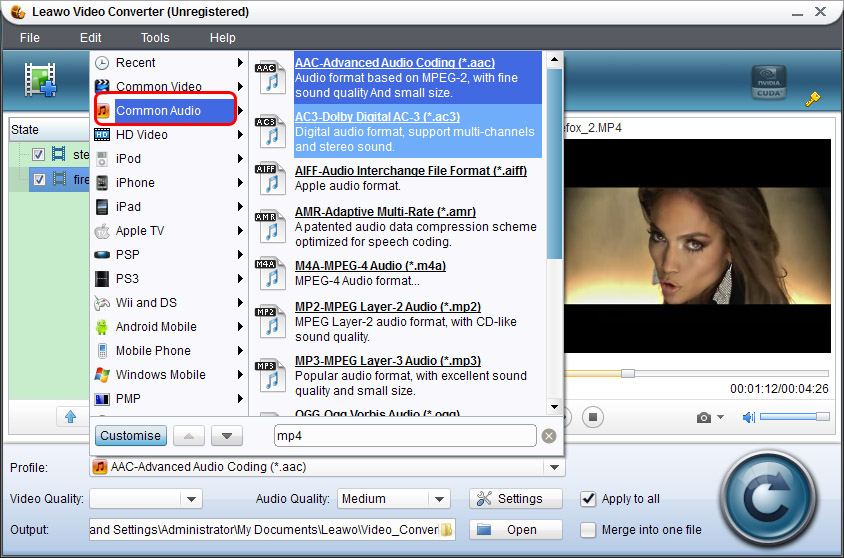The image size is (844, 558).
Task: Open the Settings dialog button
Action: point(516,499)
